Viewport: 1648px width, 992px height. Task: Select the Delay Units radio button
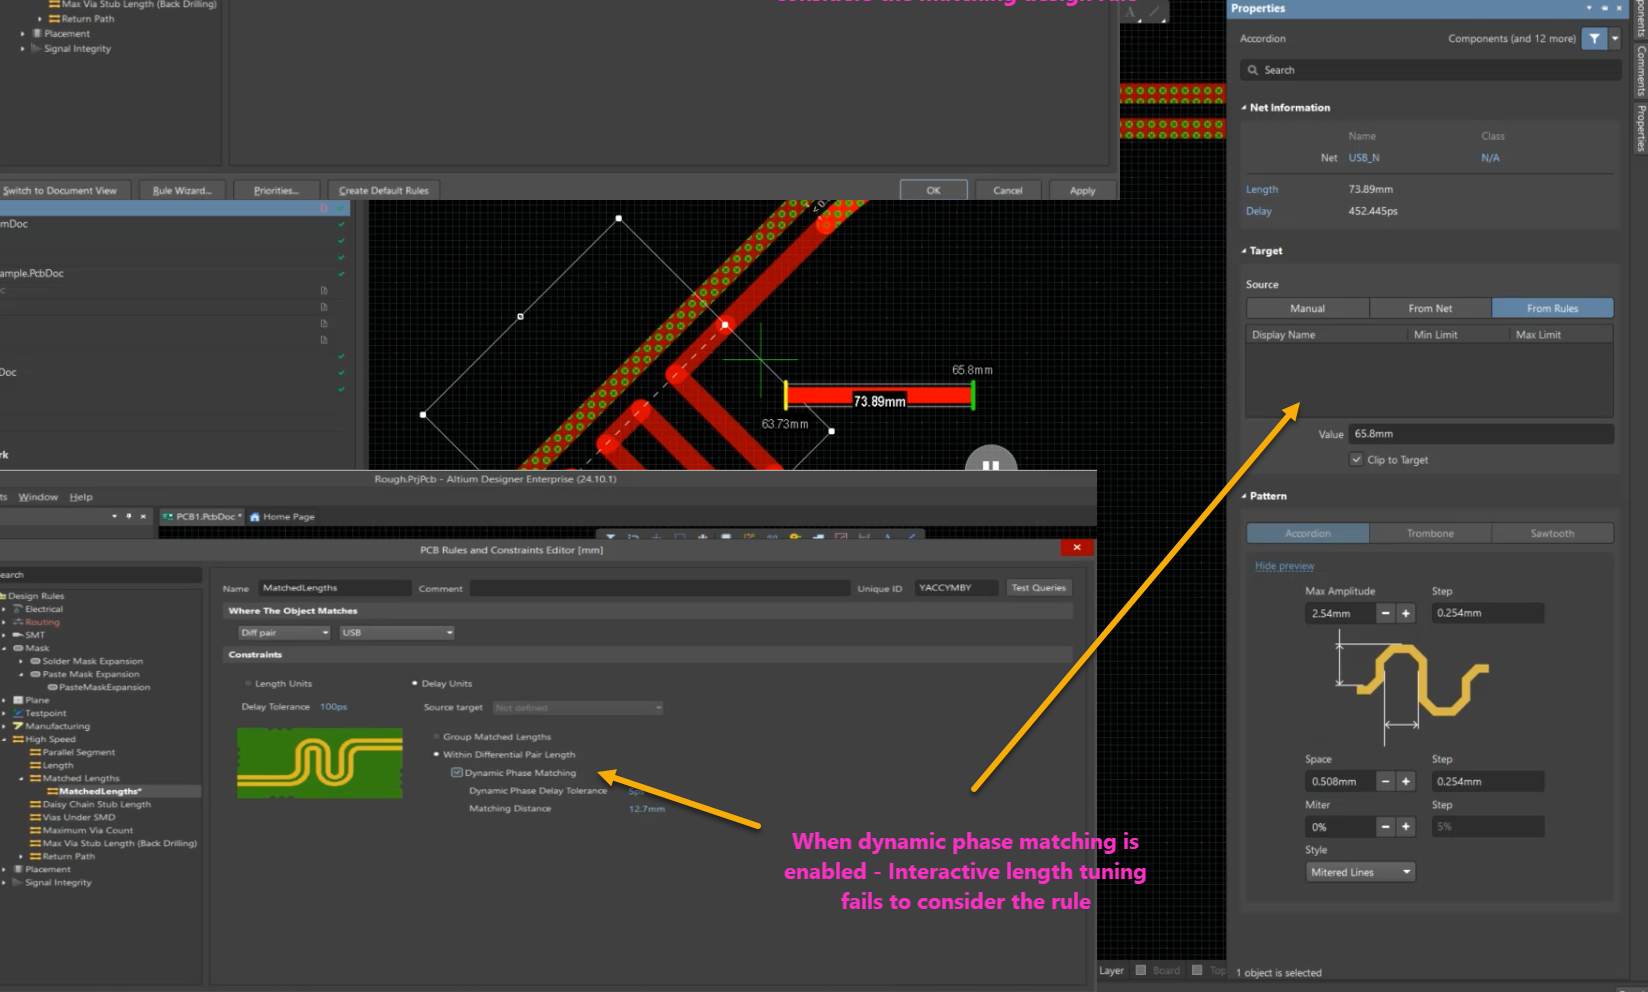[415, 683]
